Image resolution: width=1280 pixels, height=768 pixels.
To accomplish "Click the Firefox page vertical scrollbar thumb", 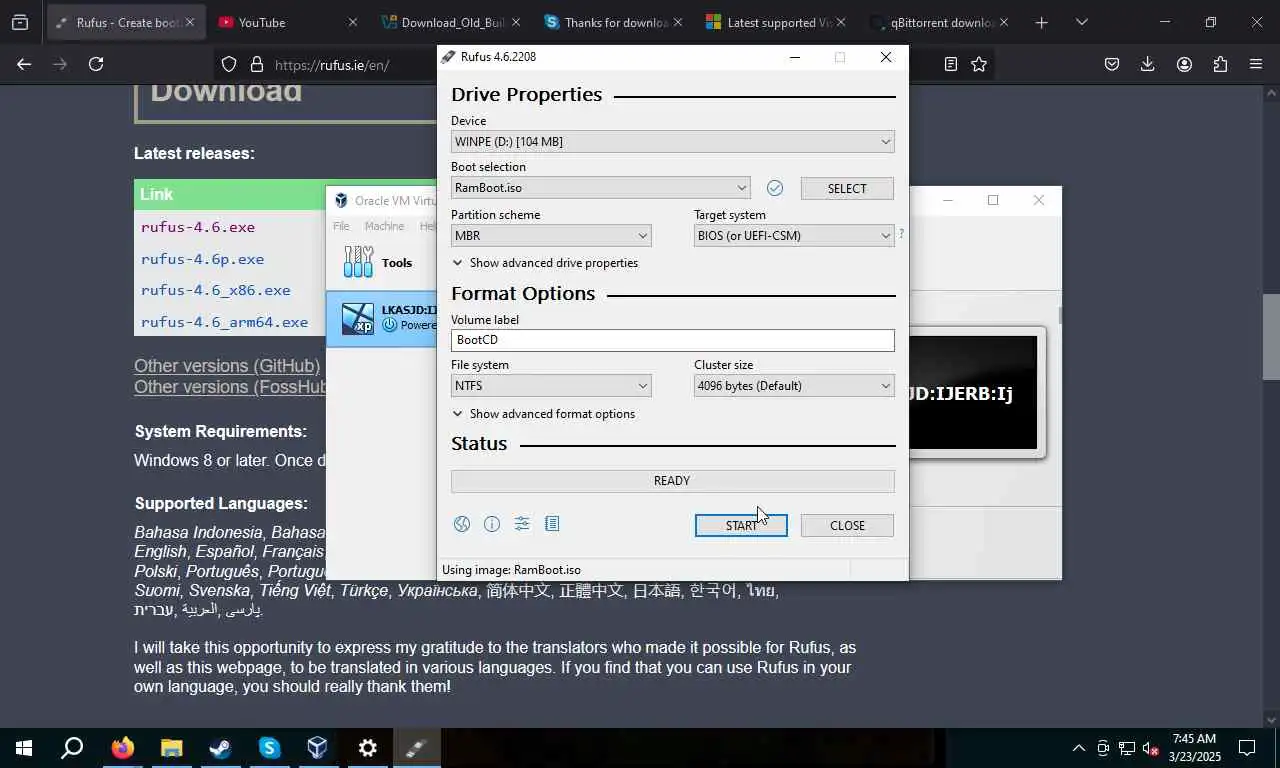I will point(1271,337).
